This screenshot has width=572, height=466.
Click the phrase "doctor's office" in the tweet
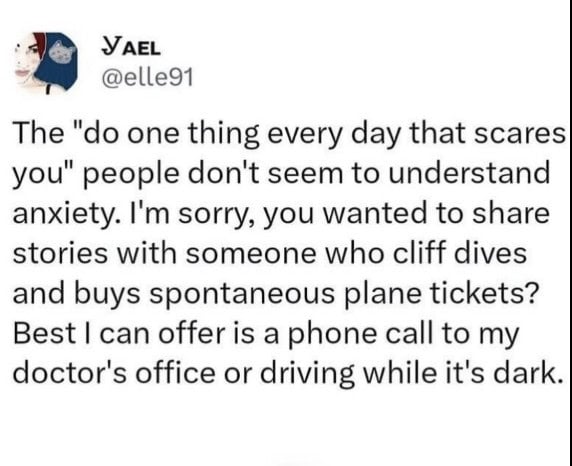tap(114, 372)
